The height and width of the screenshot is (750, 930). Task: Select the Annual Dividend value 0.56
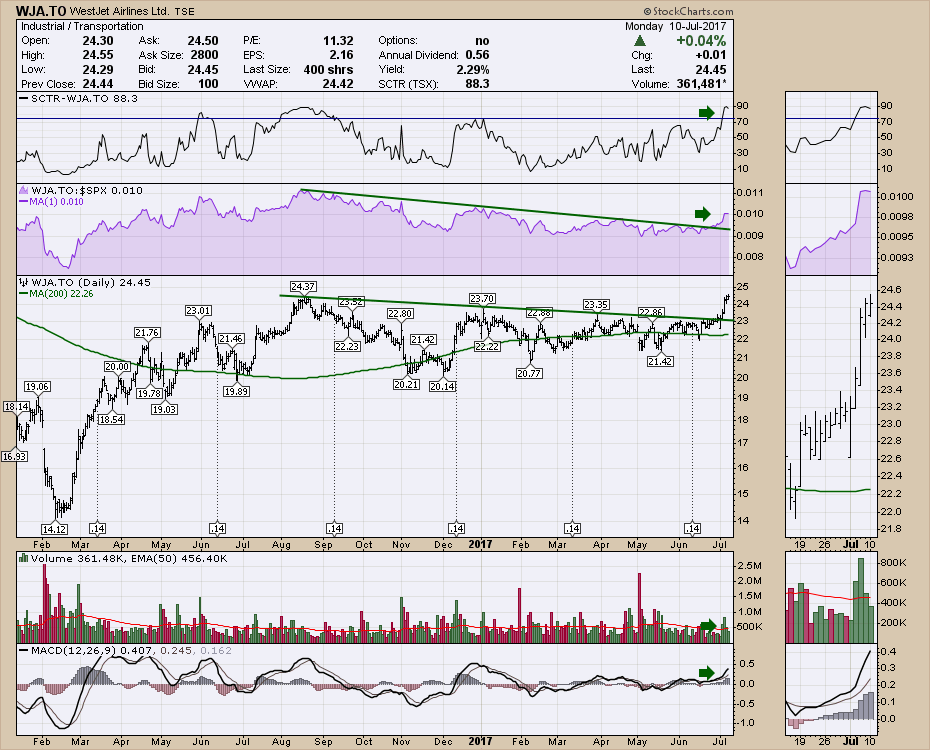(x=477, y=55)
